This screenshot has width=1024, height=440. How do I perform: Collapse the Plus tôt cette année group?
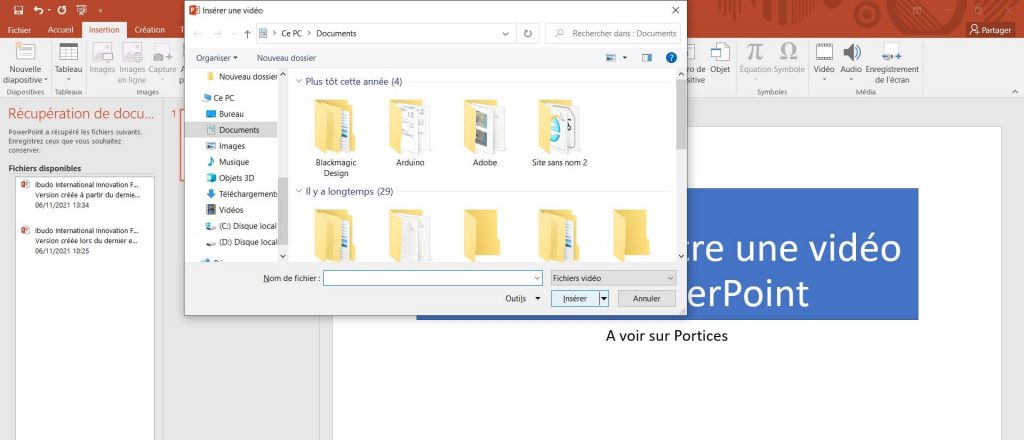pos(299,82)
